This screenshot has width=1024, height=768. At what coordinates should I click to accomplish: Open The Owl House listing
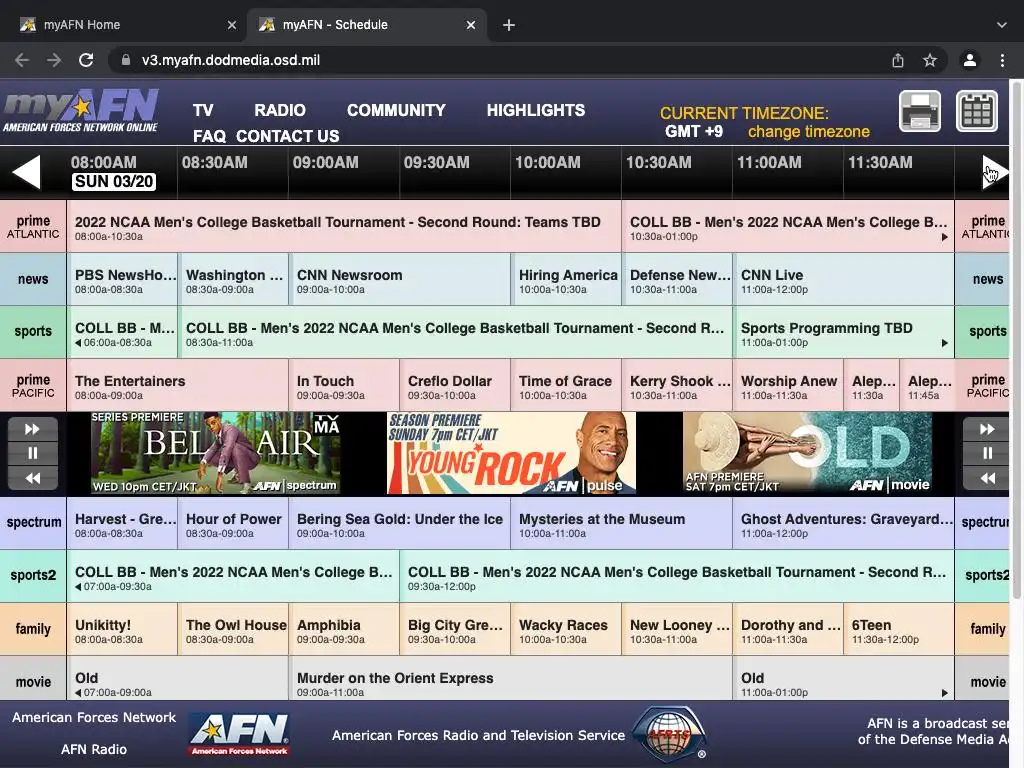(233, 629)
